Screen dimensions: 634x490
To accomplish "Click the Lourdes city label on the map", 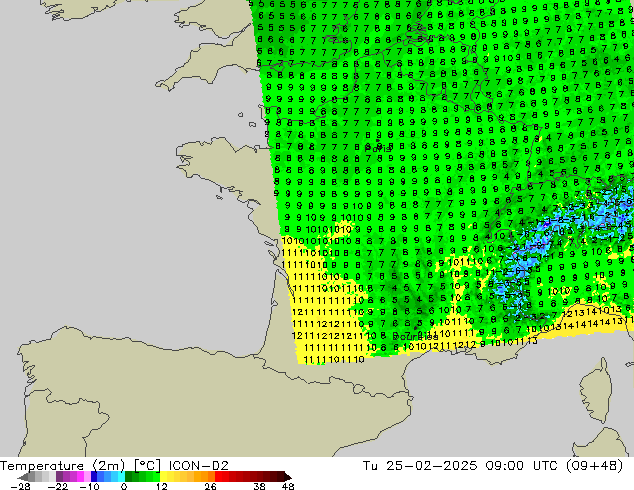I will (415, 337).
